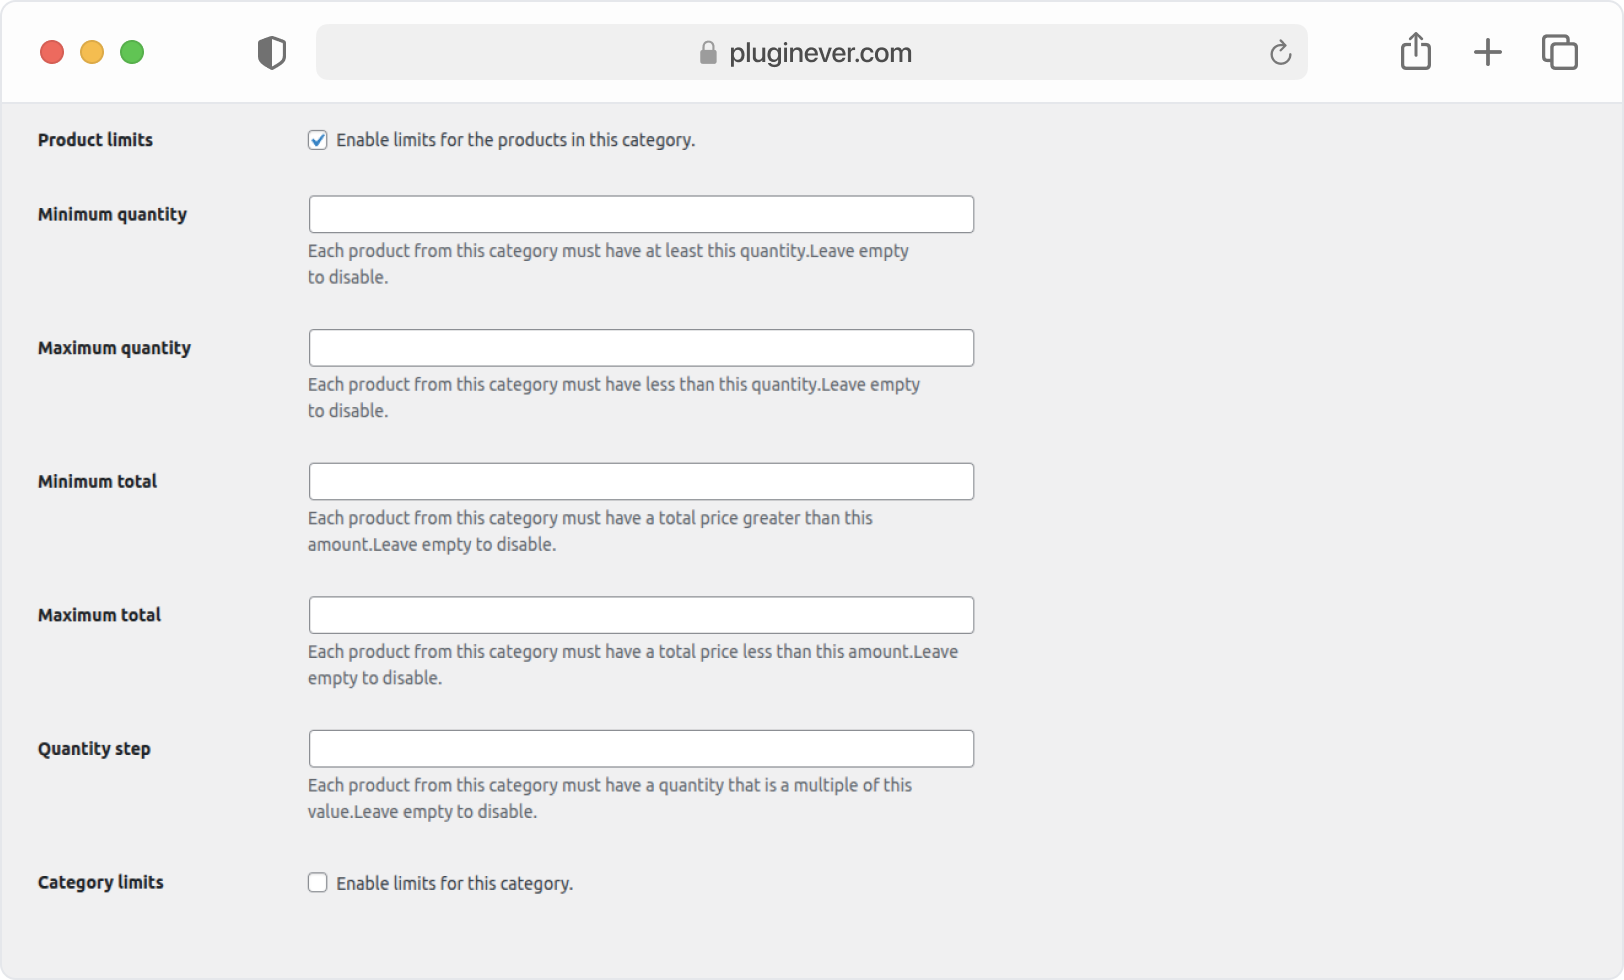The width and height of the screenshot is (1624, 980).
Task: Maximize the window with the green button
Action: point(132,52)
